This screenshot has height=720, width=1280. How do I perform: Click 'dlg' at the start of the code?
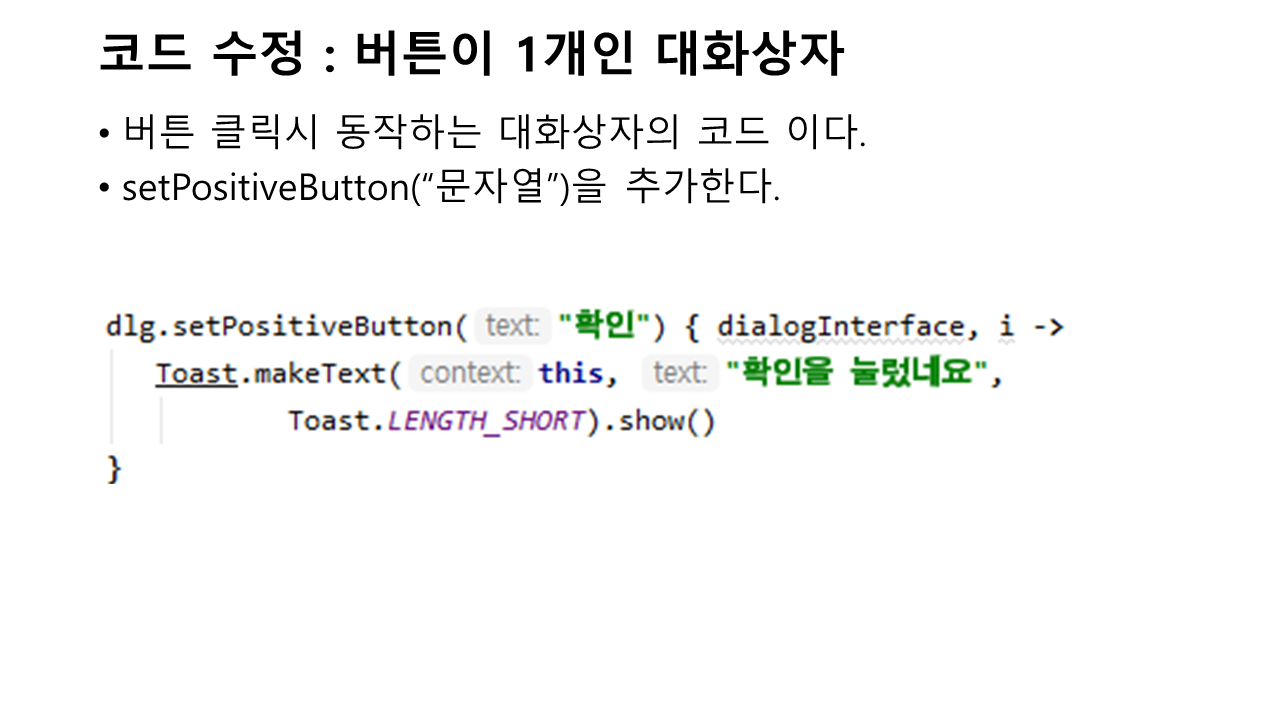tap(126, 327)
